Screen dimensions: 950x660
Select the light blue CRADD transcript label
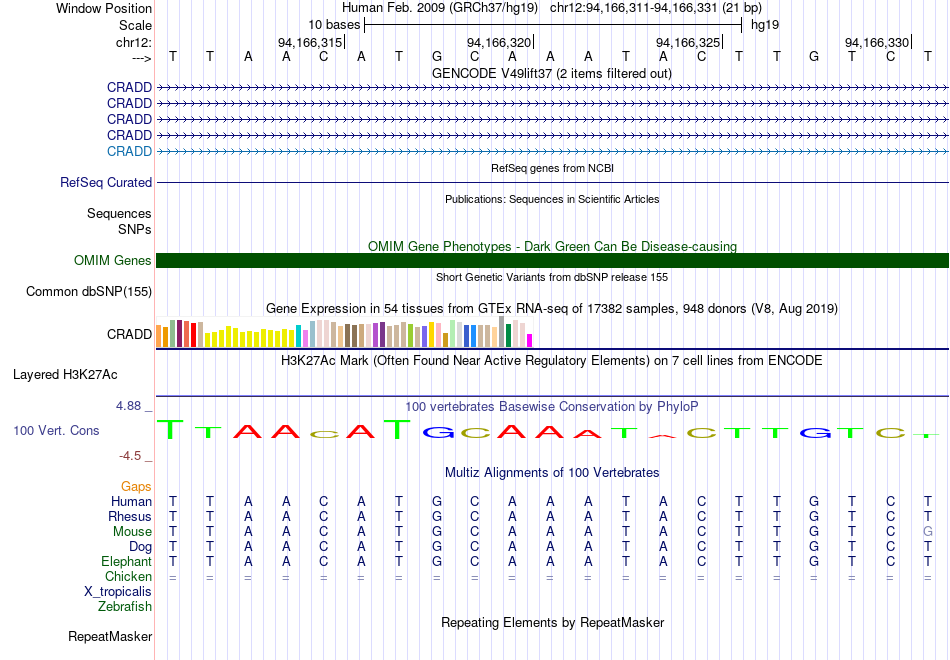tap(129, 152)
